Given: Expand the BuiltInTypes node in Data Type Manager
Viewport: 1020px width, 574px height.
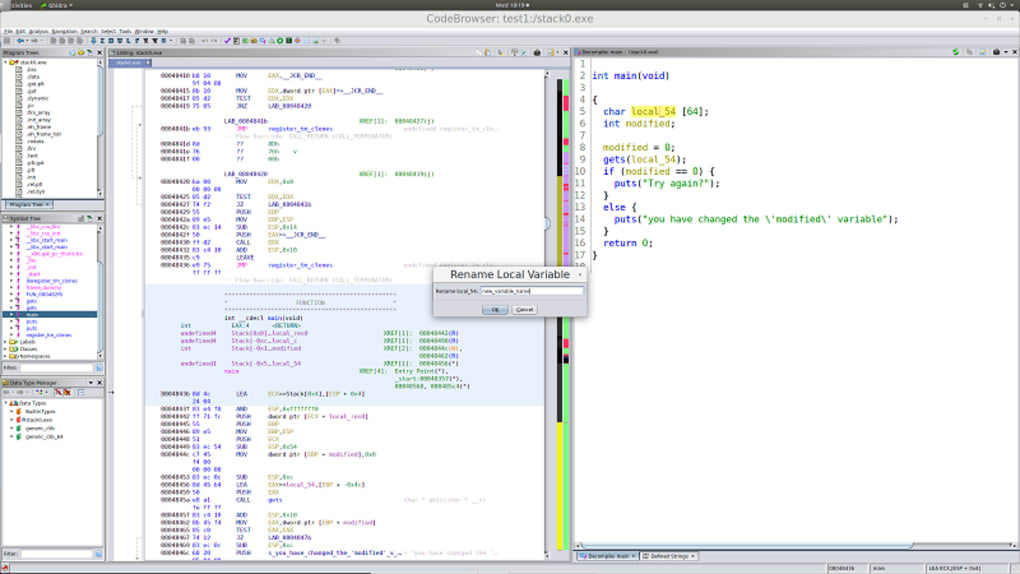Looking at the screenshot, I should coord(12,411).
